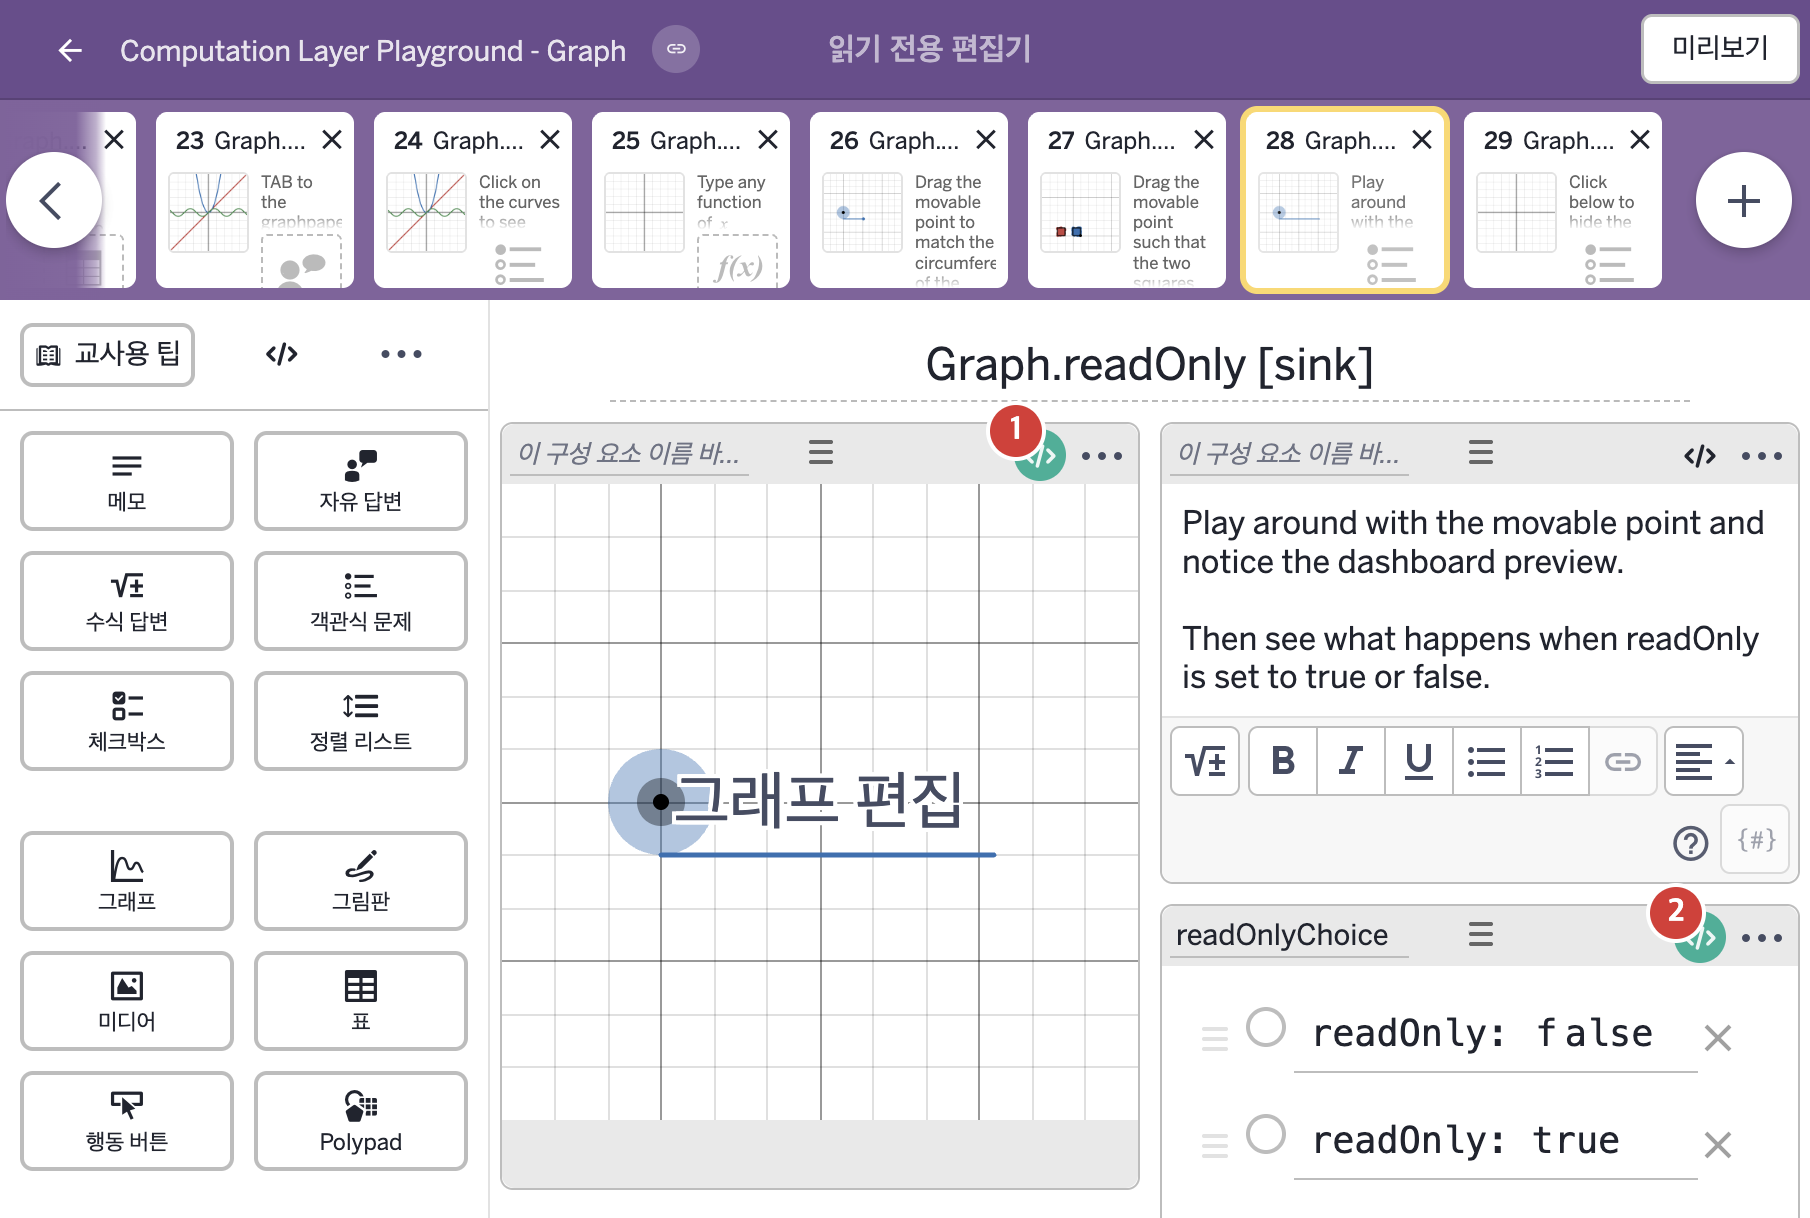The width and height of the screenshot is (1810, 1218).
Task: Select the readOnly: true radio option
Action: [1266, 1134]
